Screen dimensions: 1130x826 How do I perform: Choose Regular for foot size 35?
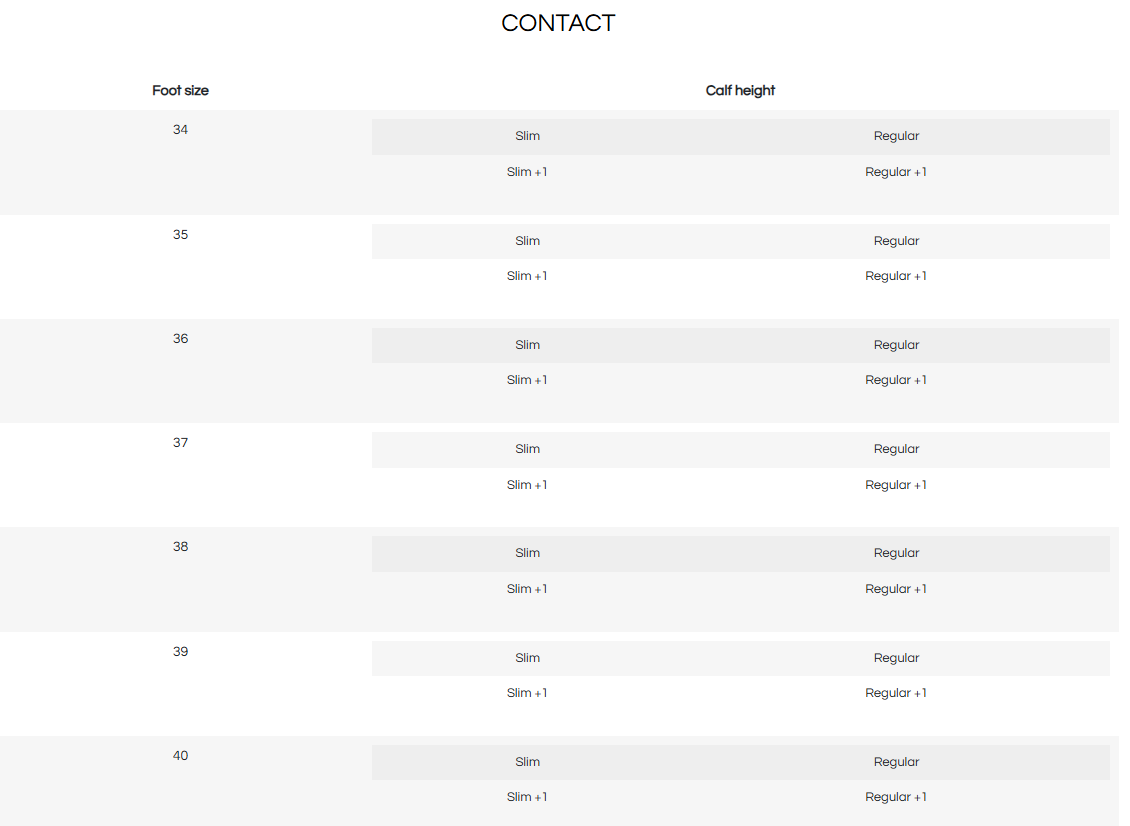click(x=897, y=241)
